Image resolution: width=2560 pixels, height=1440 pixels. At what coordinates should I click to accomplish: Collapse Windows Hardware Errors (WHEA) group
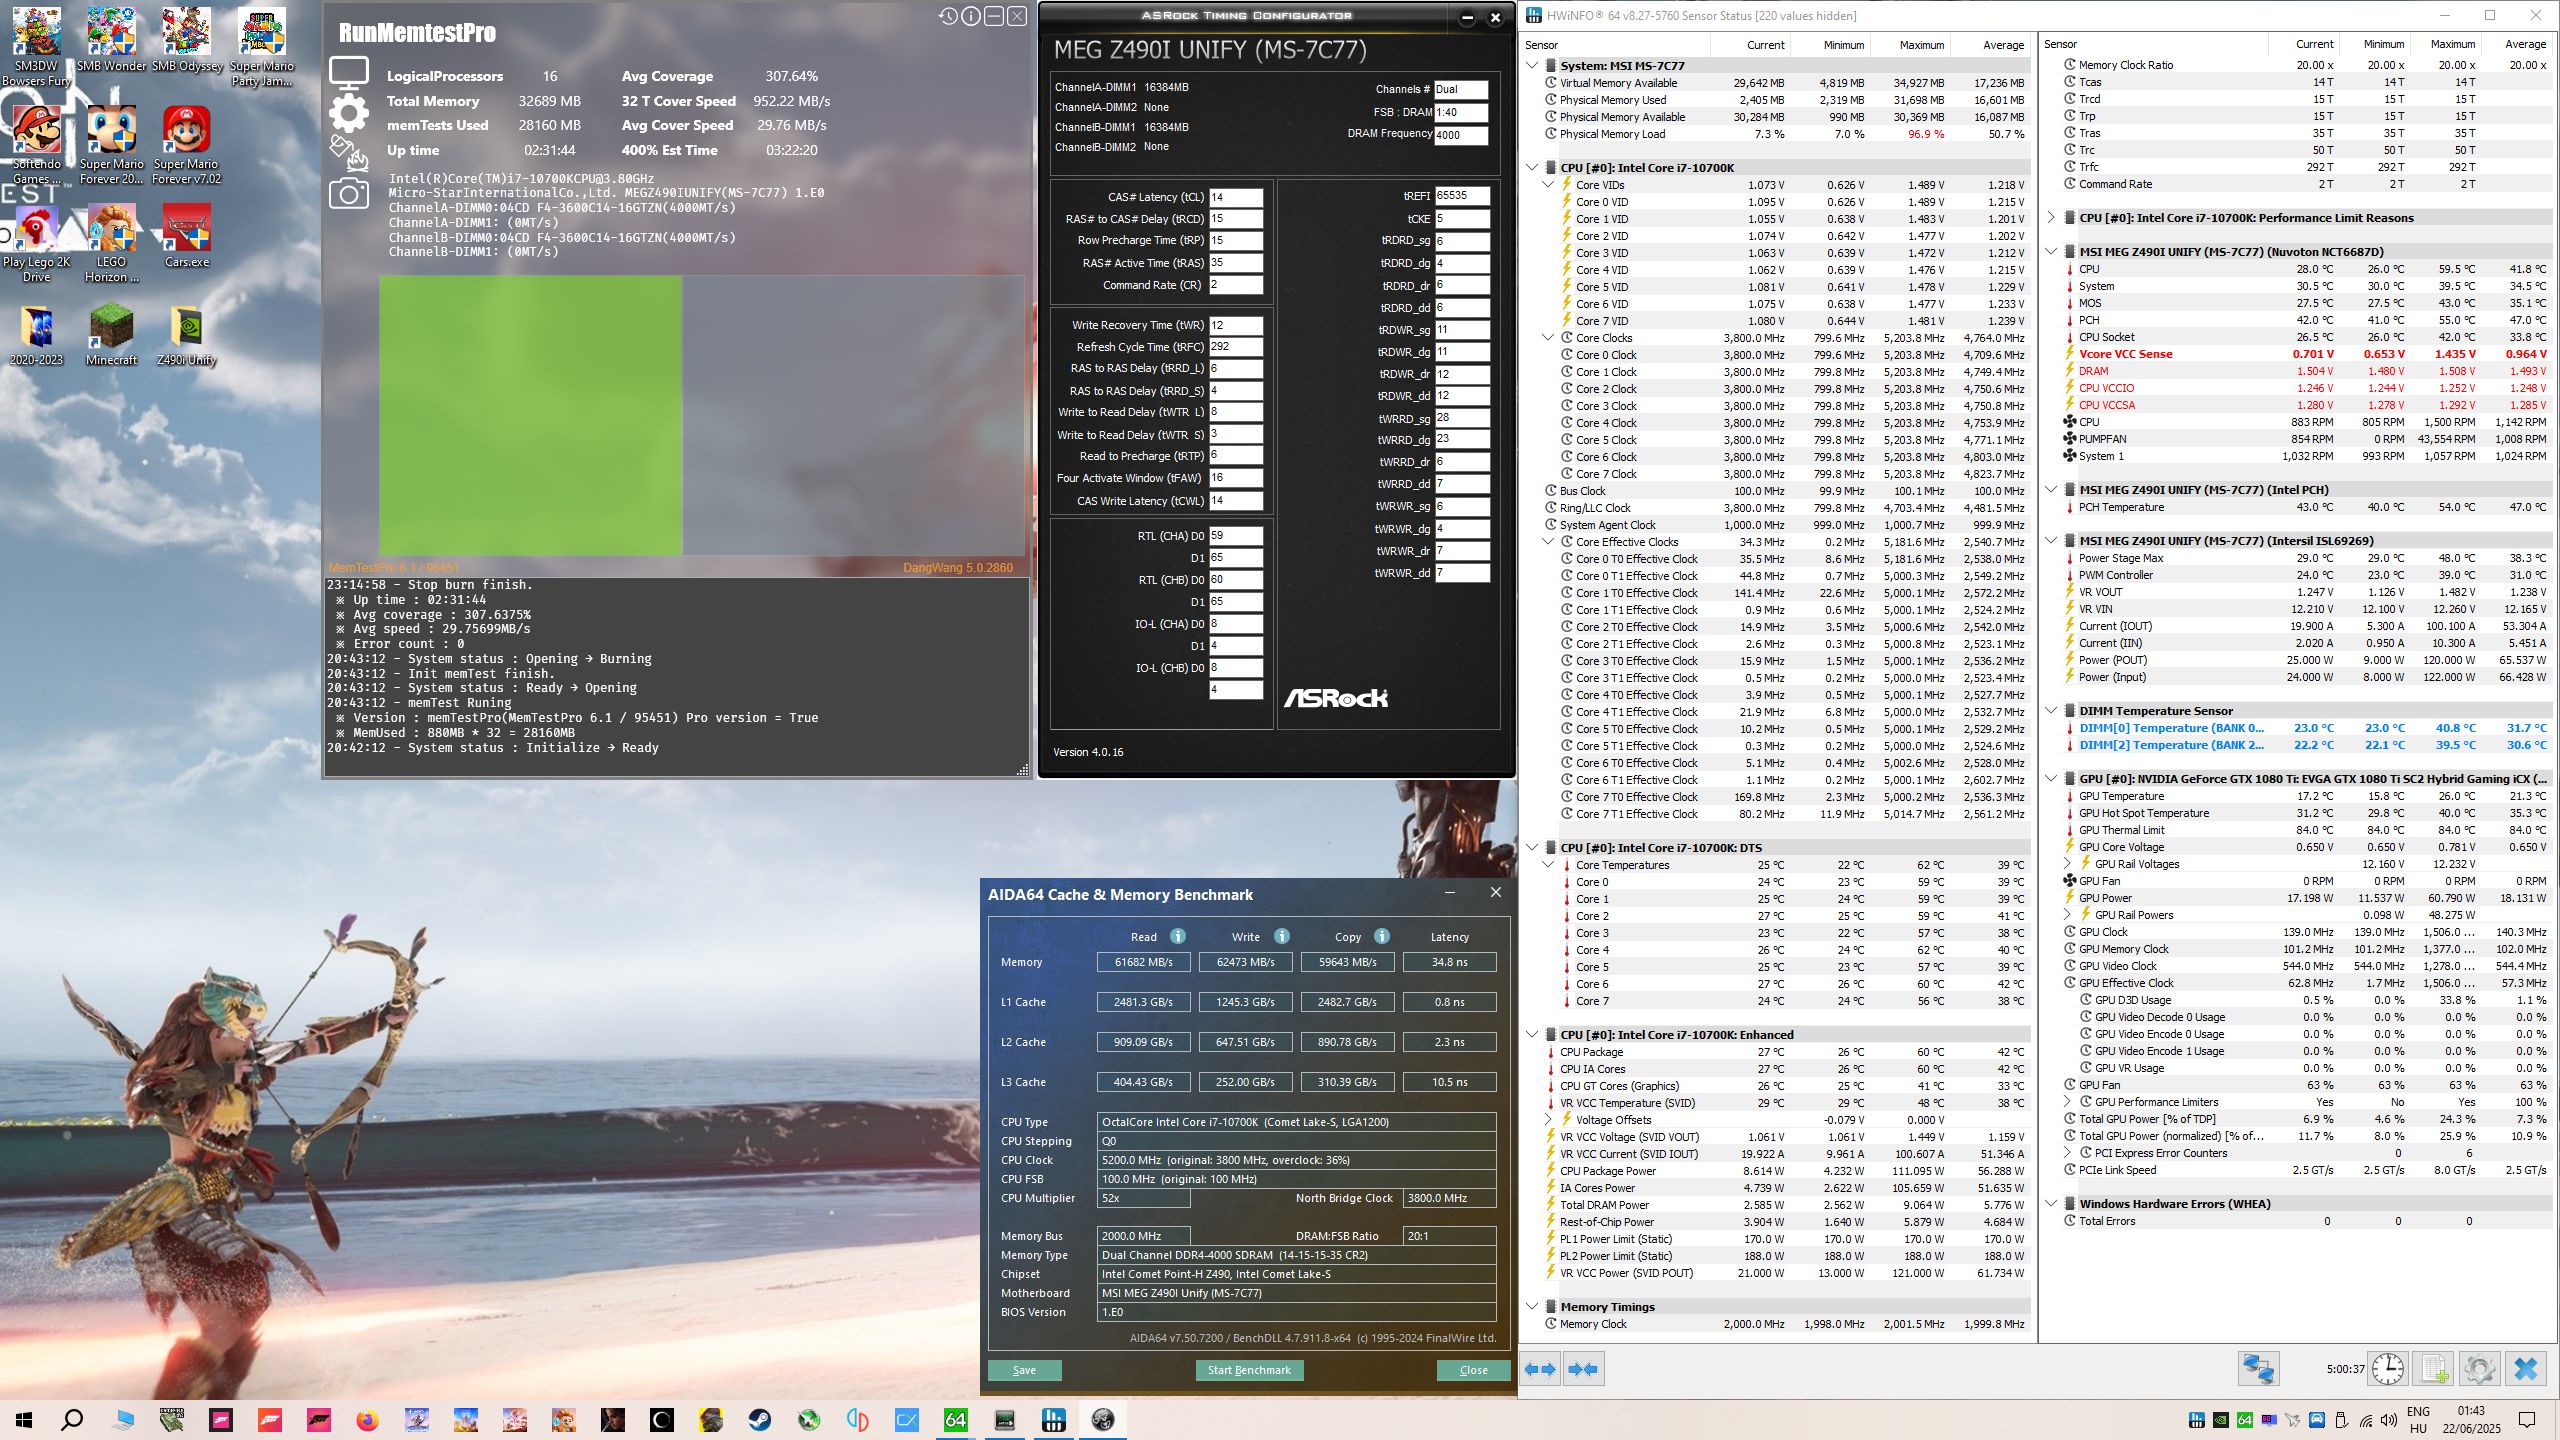(x=2052, y=1204)
